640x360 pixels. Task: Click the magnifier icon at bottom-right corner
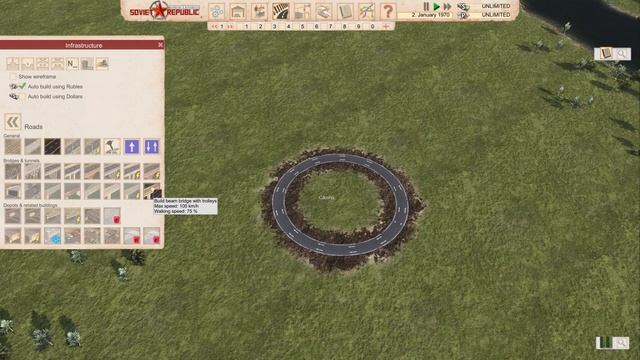pos(621,342)
